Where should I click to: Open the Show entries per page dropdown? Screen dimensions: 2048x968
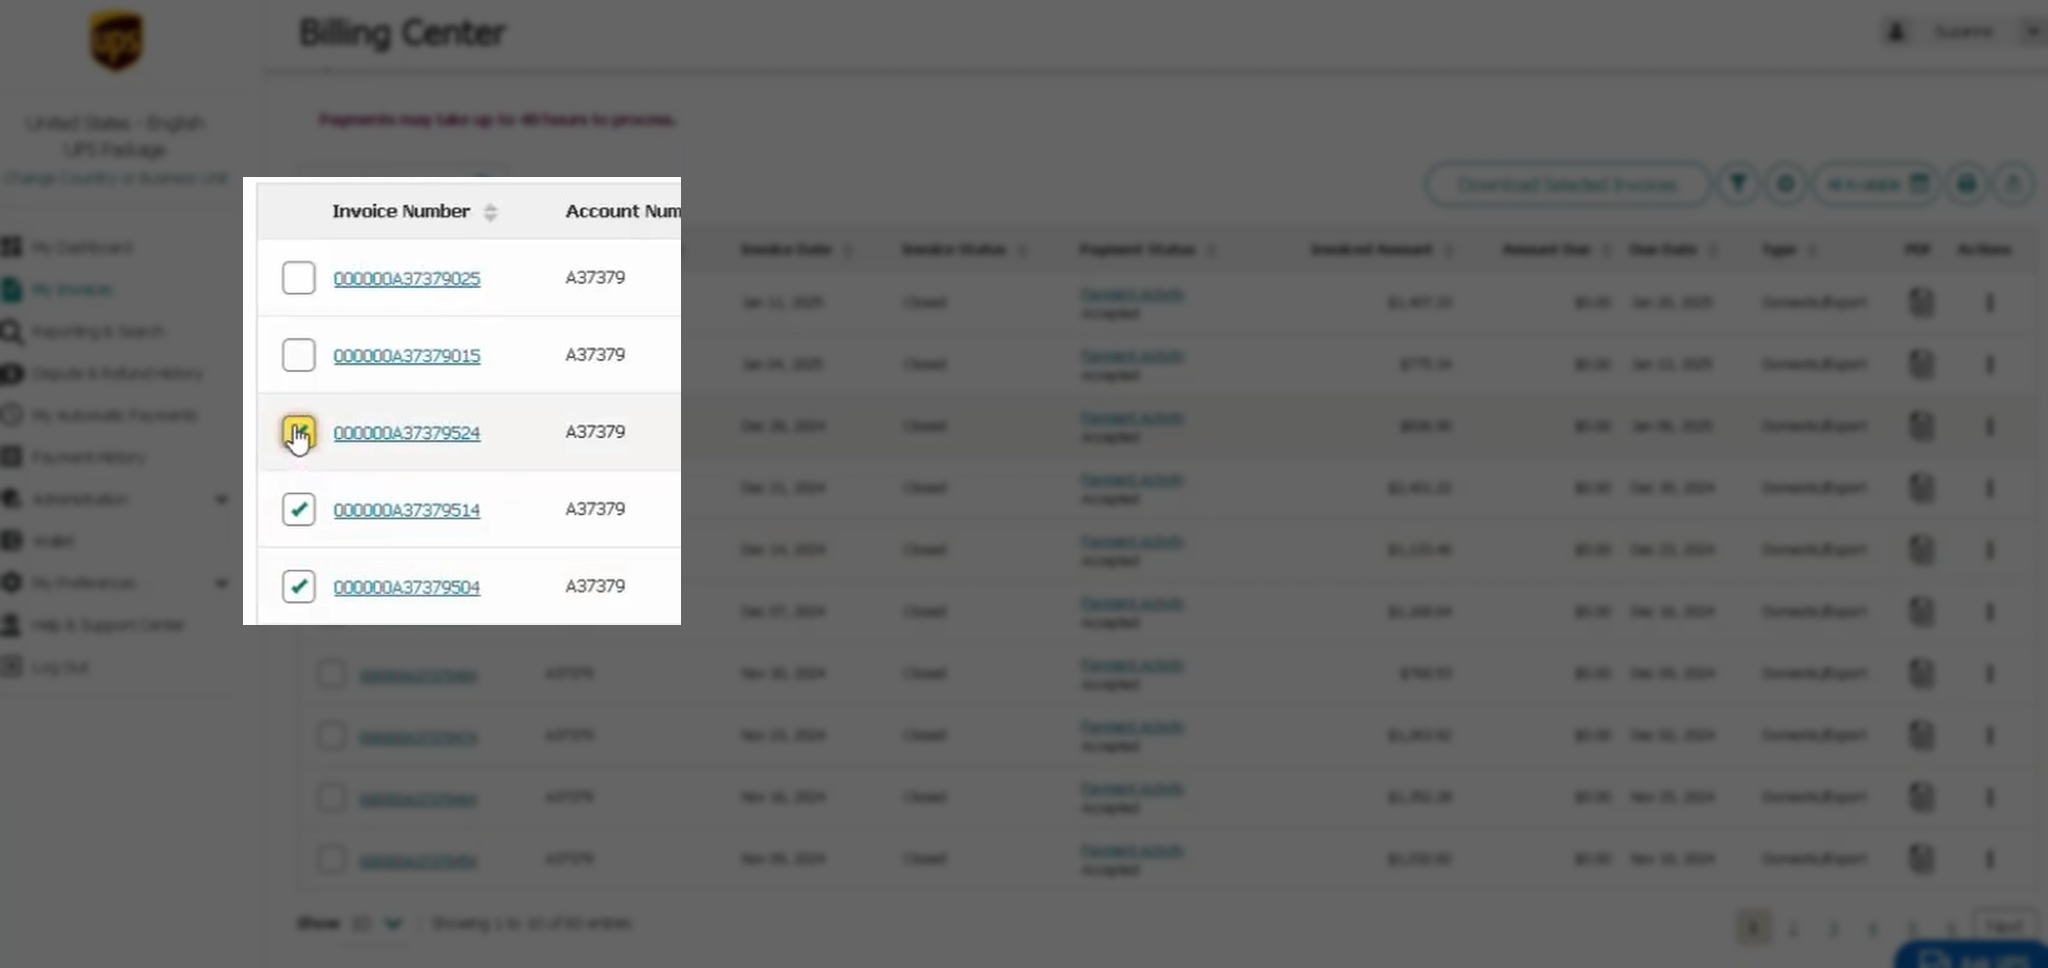tap(377, 923)
